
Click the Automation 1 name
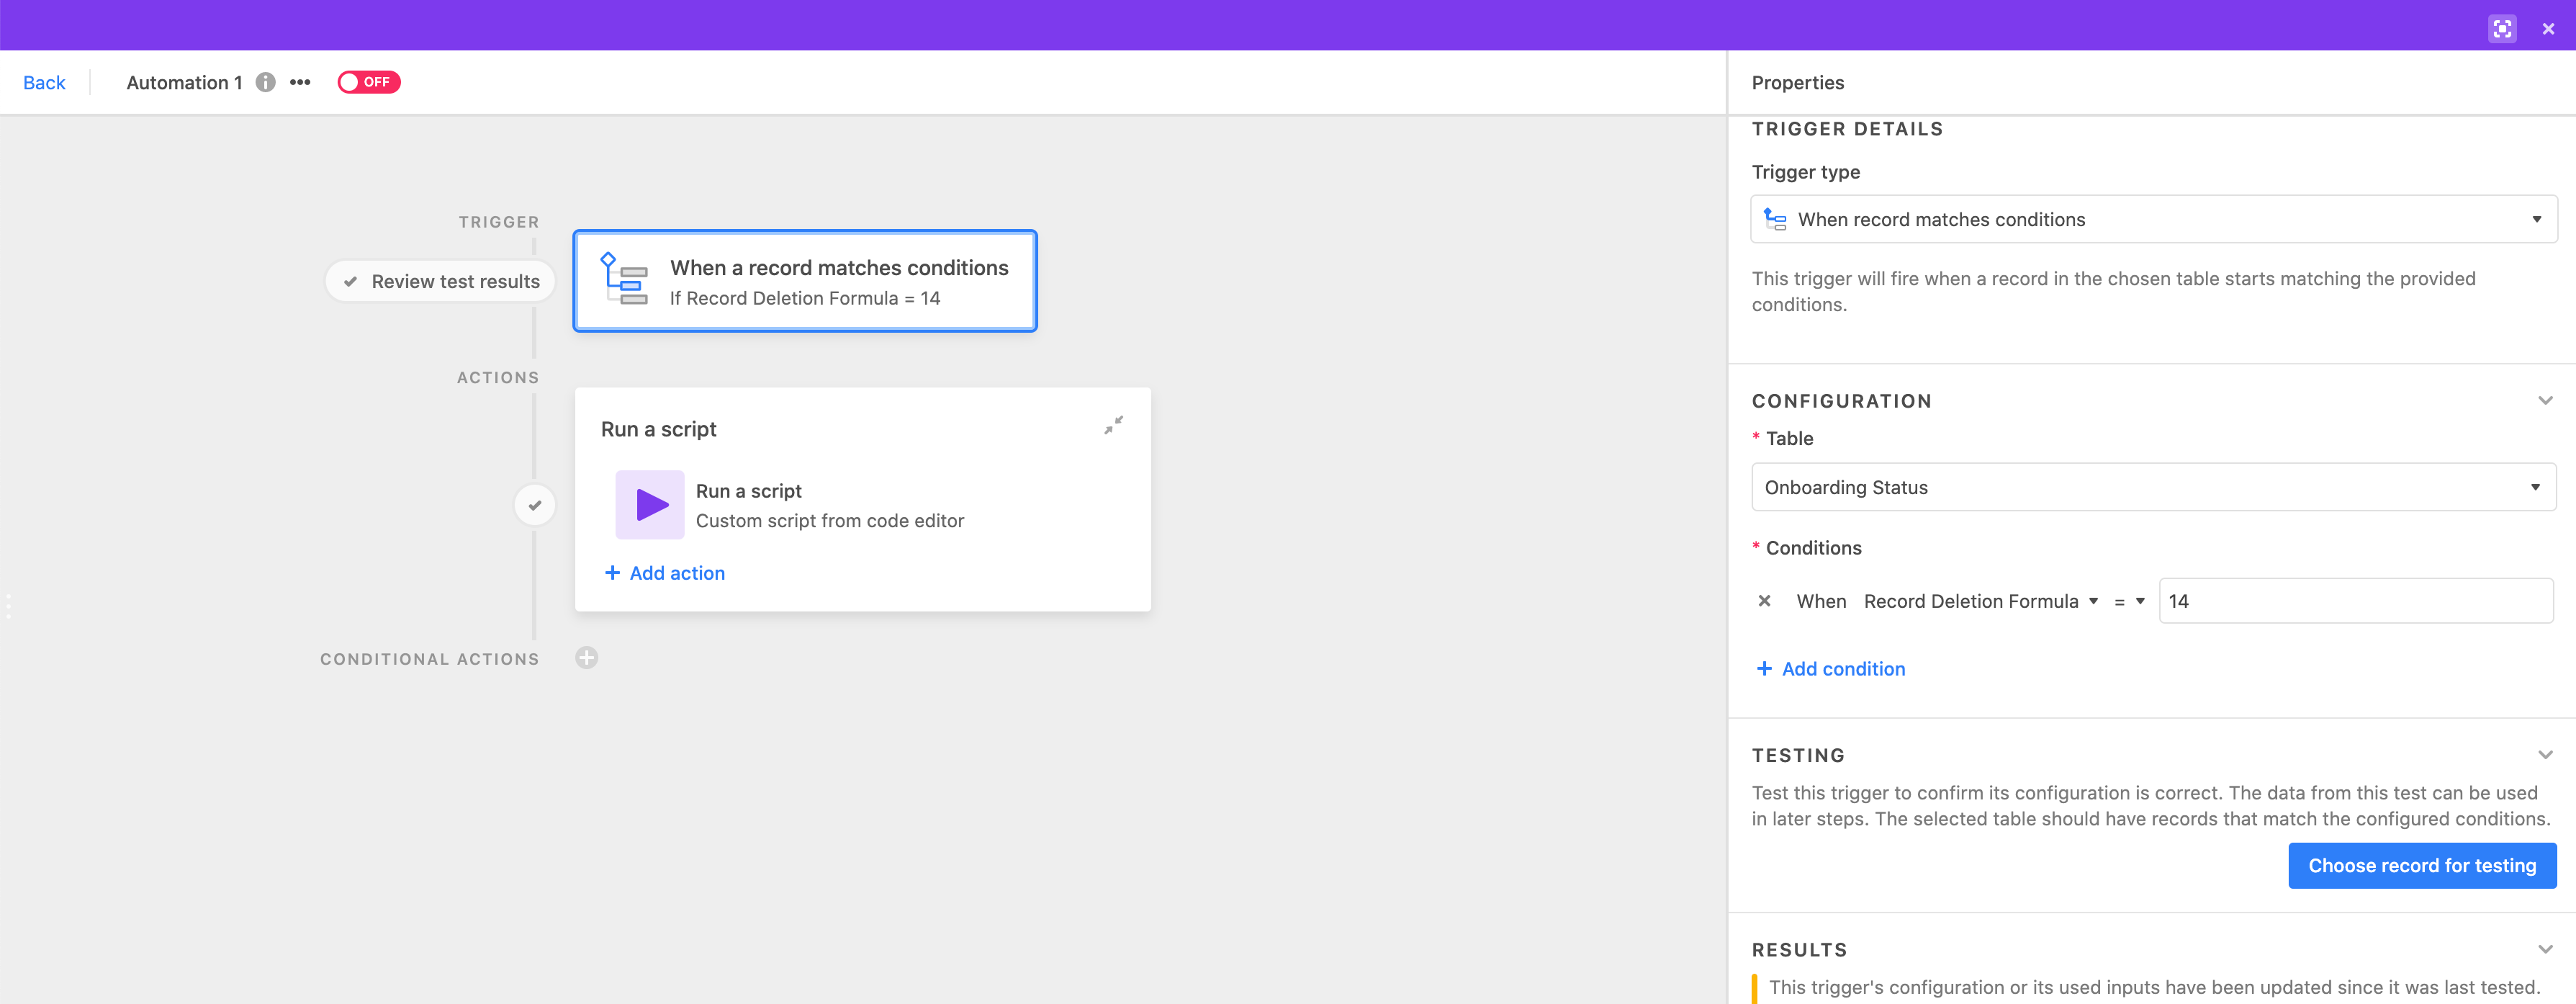(x=184, y=82)
